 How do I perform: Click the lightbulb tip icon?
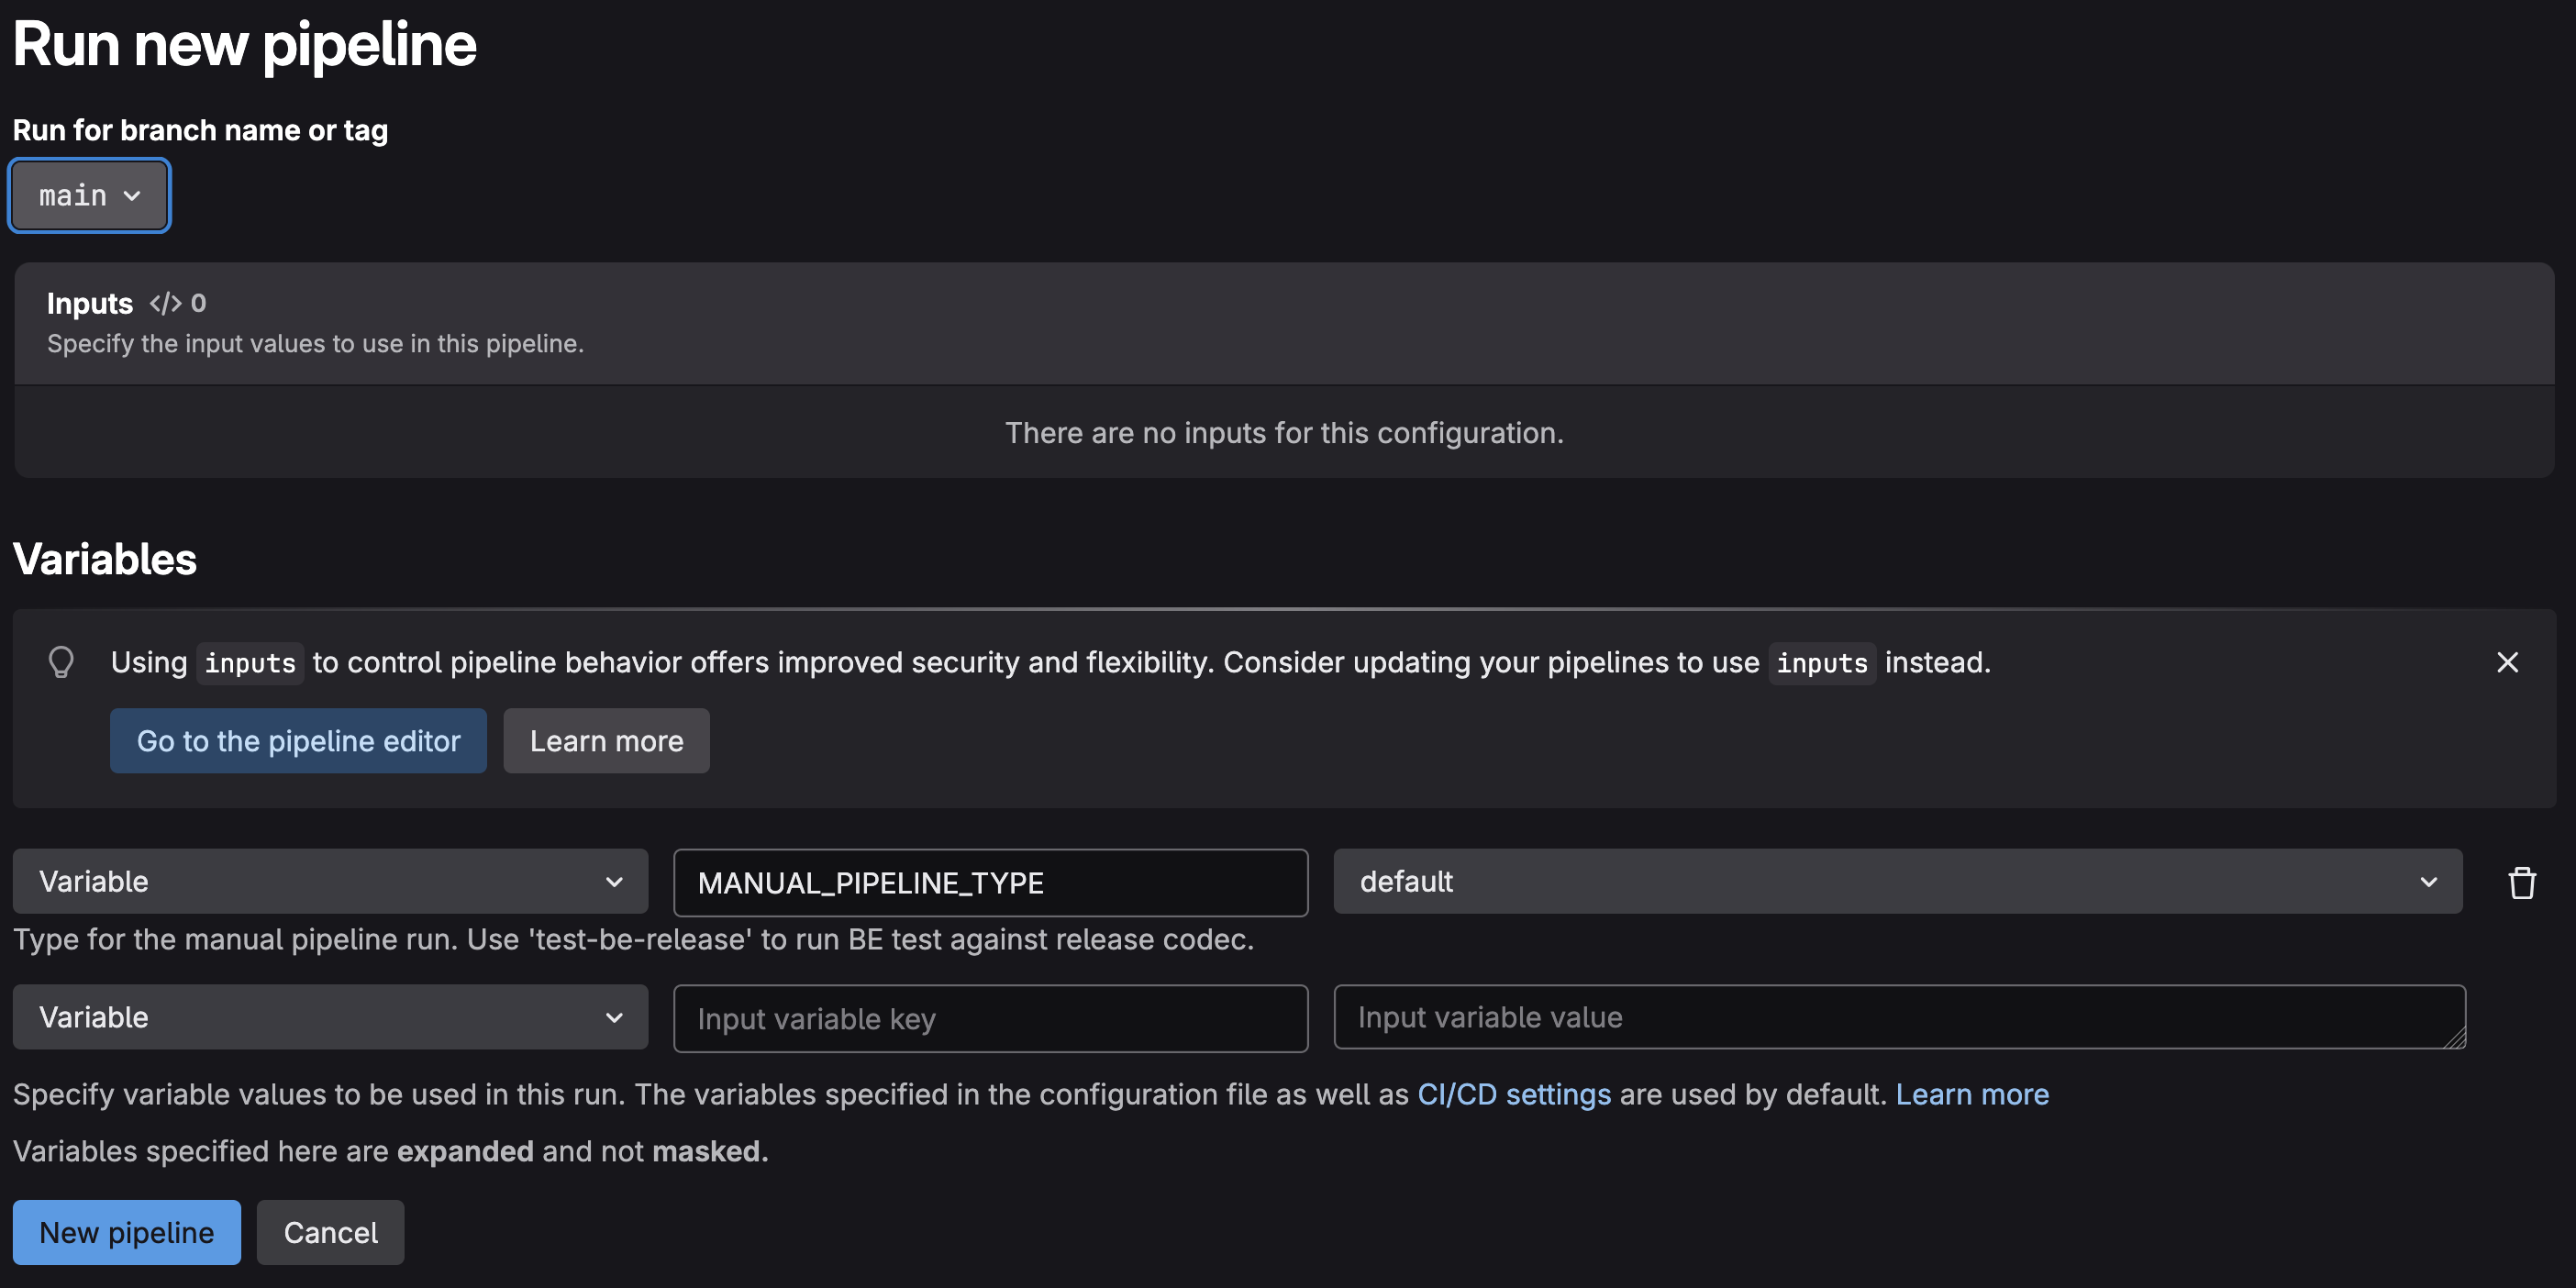[61, 662]
